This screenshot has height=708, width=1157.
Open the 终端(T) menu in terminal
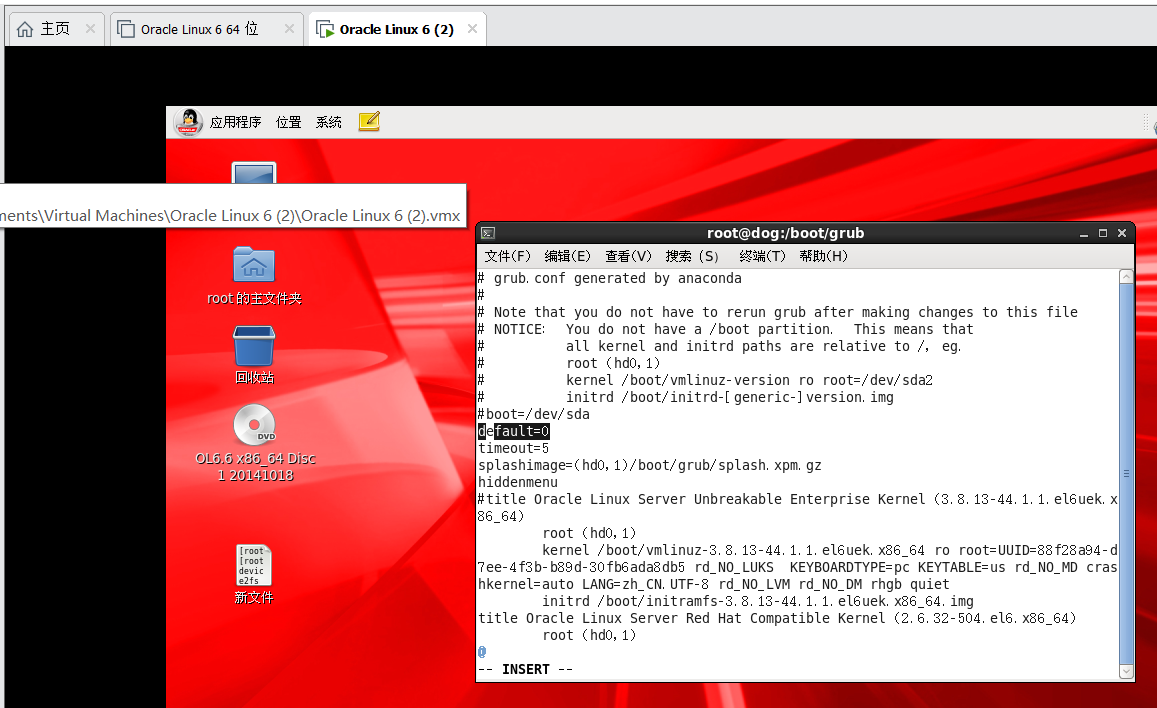(762, 256)
